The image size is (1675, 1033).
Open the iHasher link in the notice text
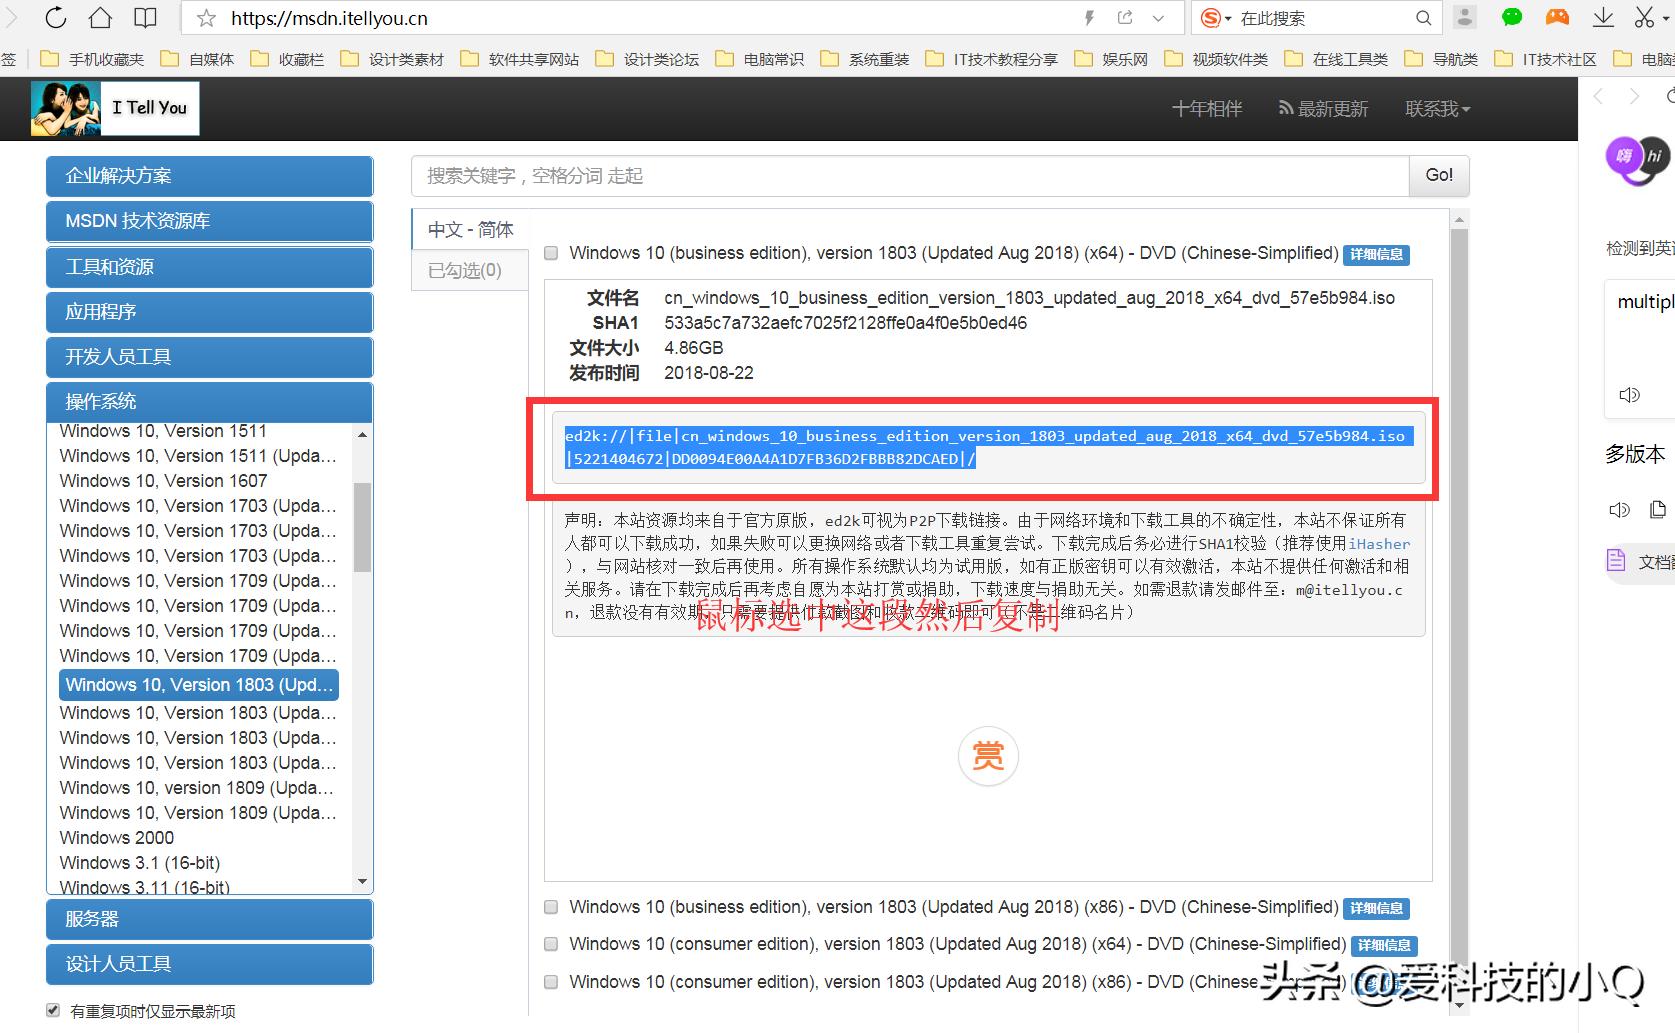click(x=1379, y=544)
